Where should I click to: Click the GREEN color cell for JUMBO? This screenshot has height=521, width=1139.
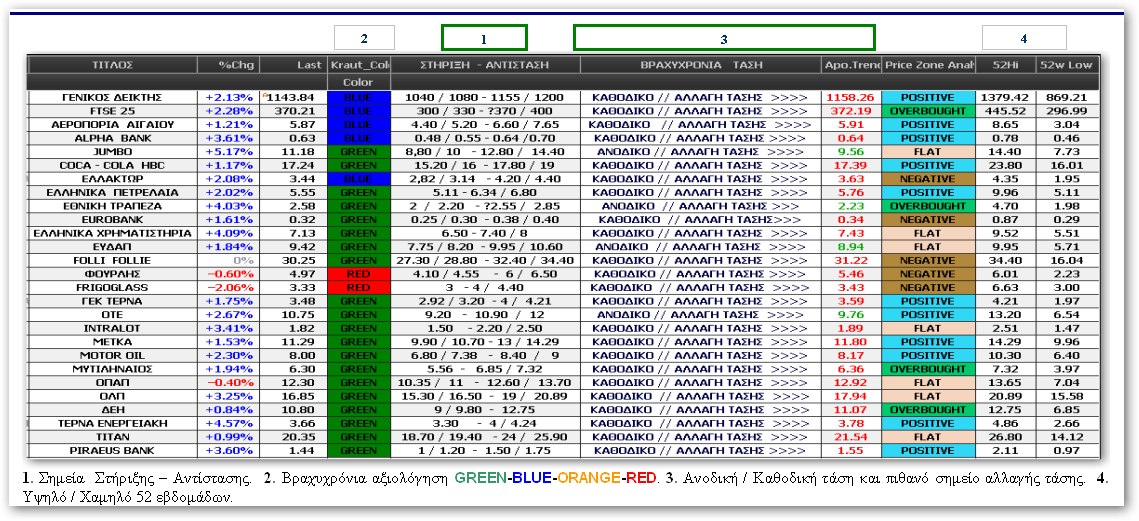coord(359,152)
